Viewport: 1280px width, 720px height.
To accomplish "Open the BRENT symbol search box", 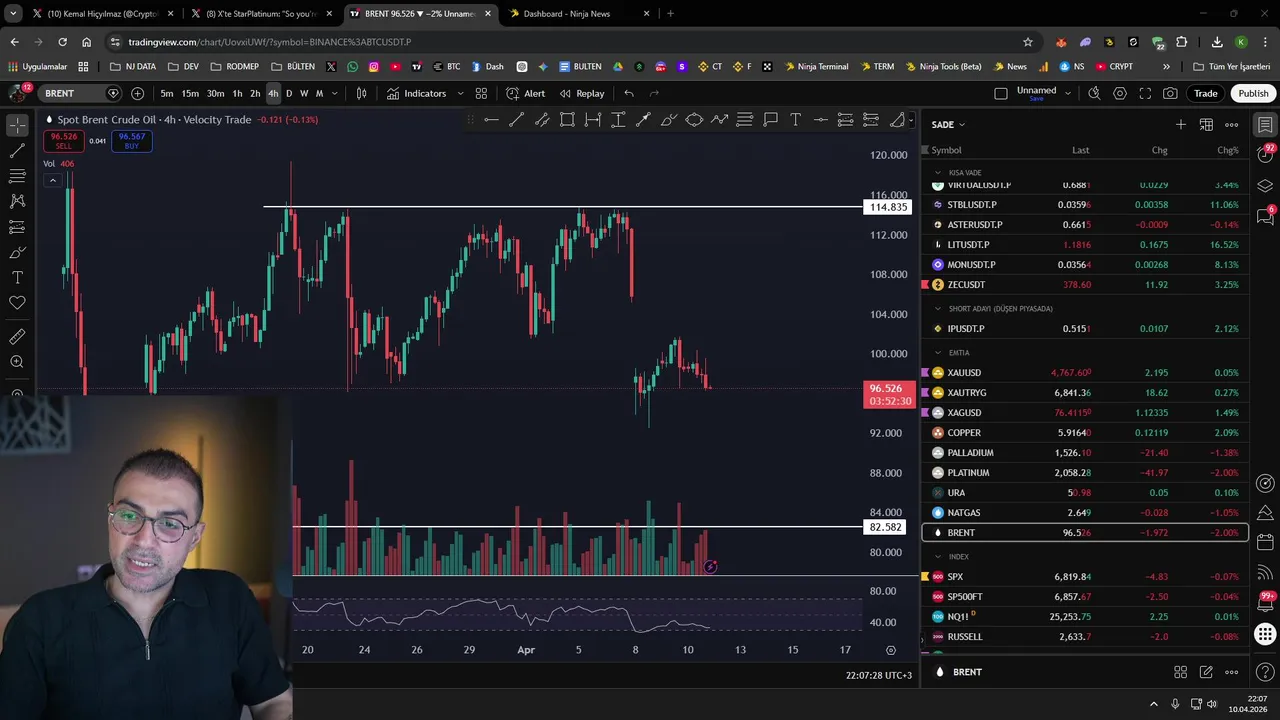I will click(80, 93).
